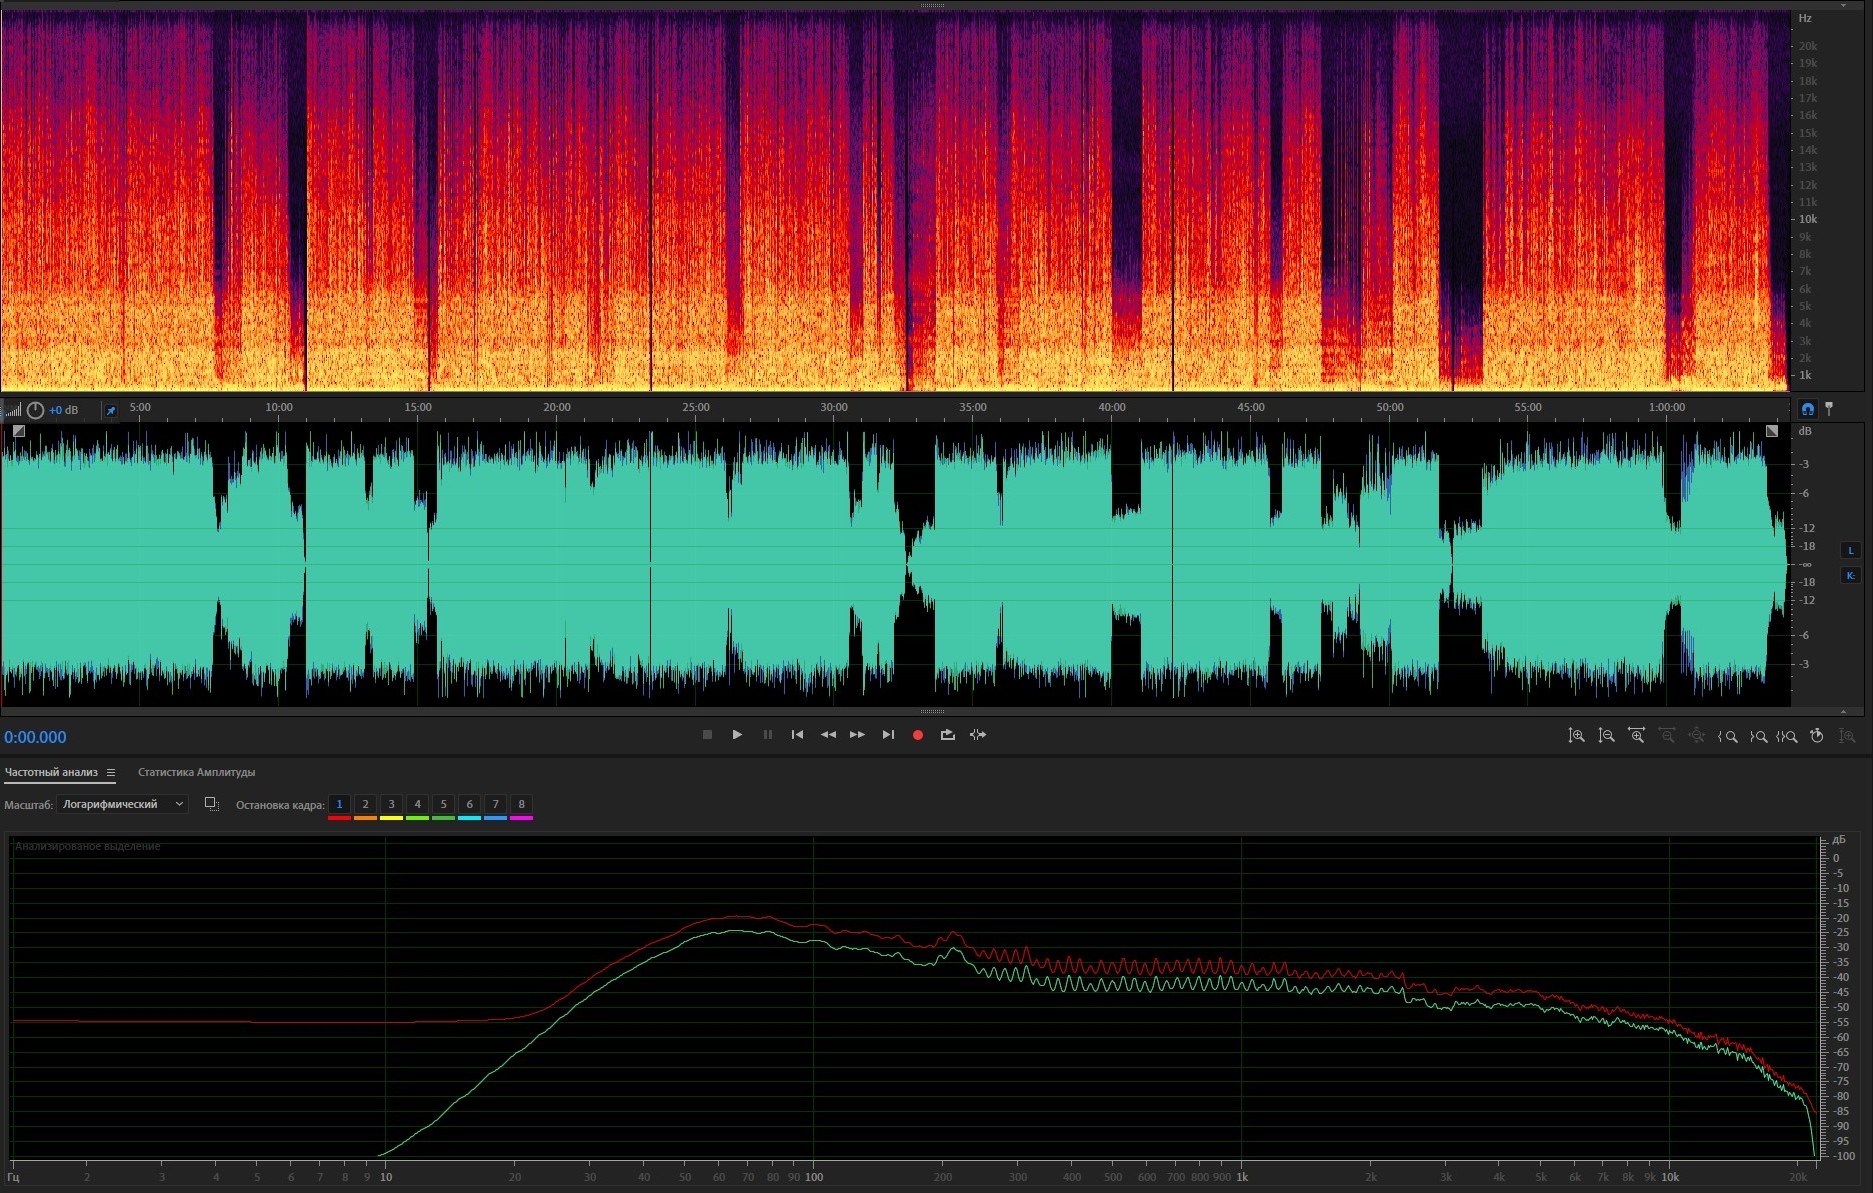The height and width of the screenshot is (1193, 1873).
Task: Click the 0:00.000 timecode field
Action: pos(36,737)
